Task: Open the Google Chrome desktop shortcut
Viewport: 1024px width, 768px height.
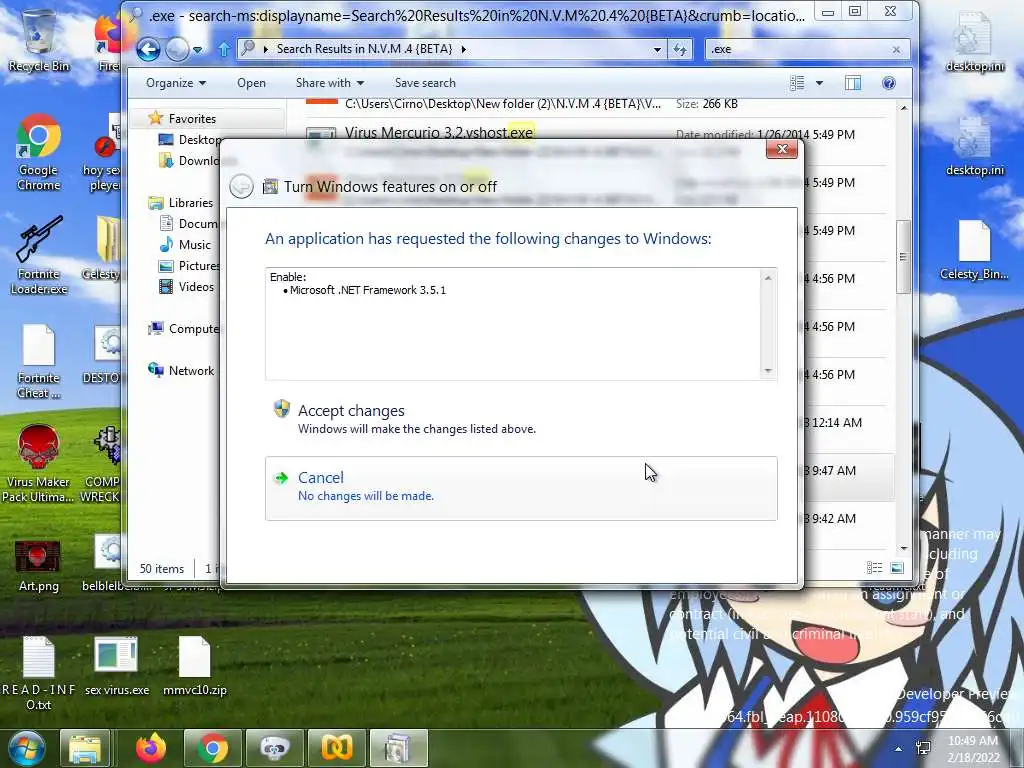Action: pyautogui.click(x=38, y=152)
